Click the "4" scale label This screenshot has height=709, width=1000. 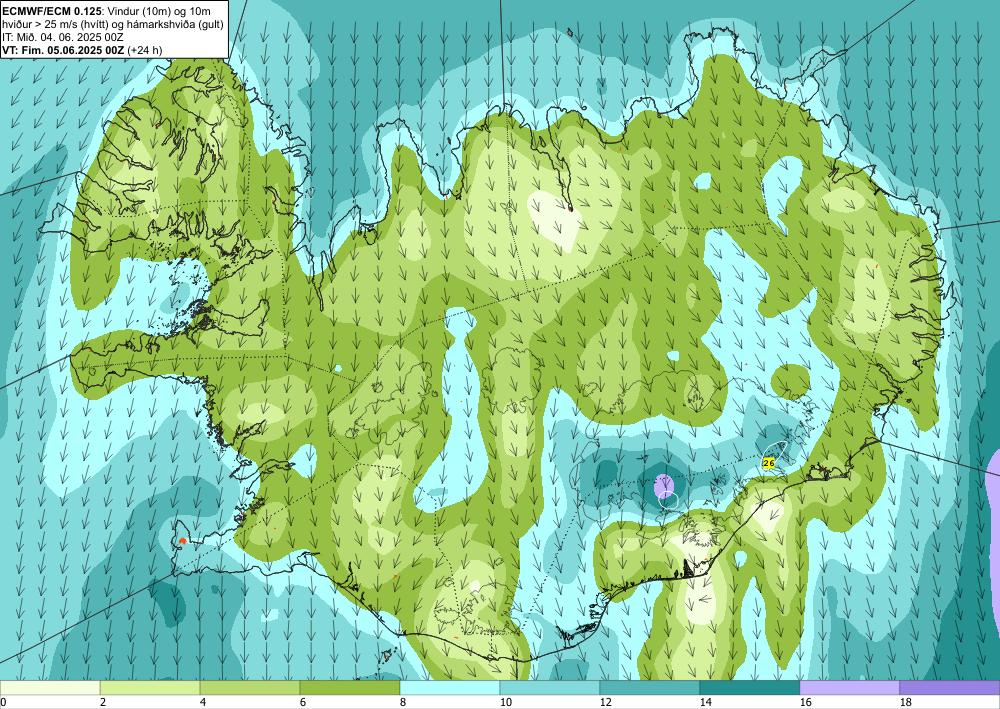pos(203,702)
